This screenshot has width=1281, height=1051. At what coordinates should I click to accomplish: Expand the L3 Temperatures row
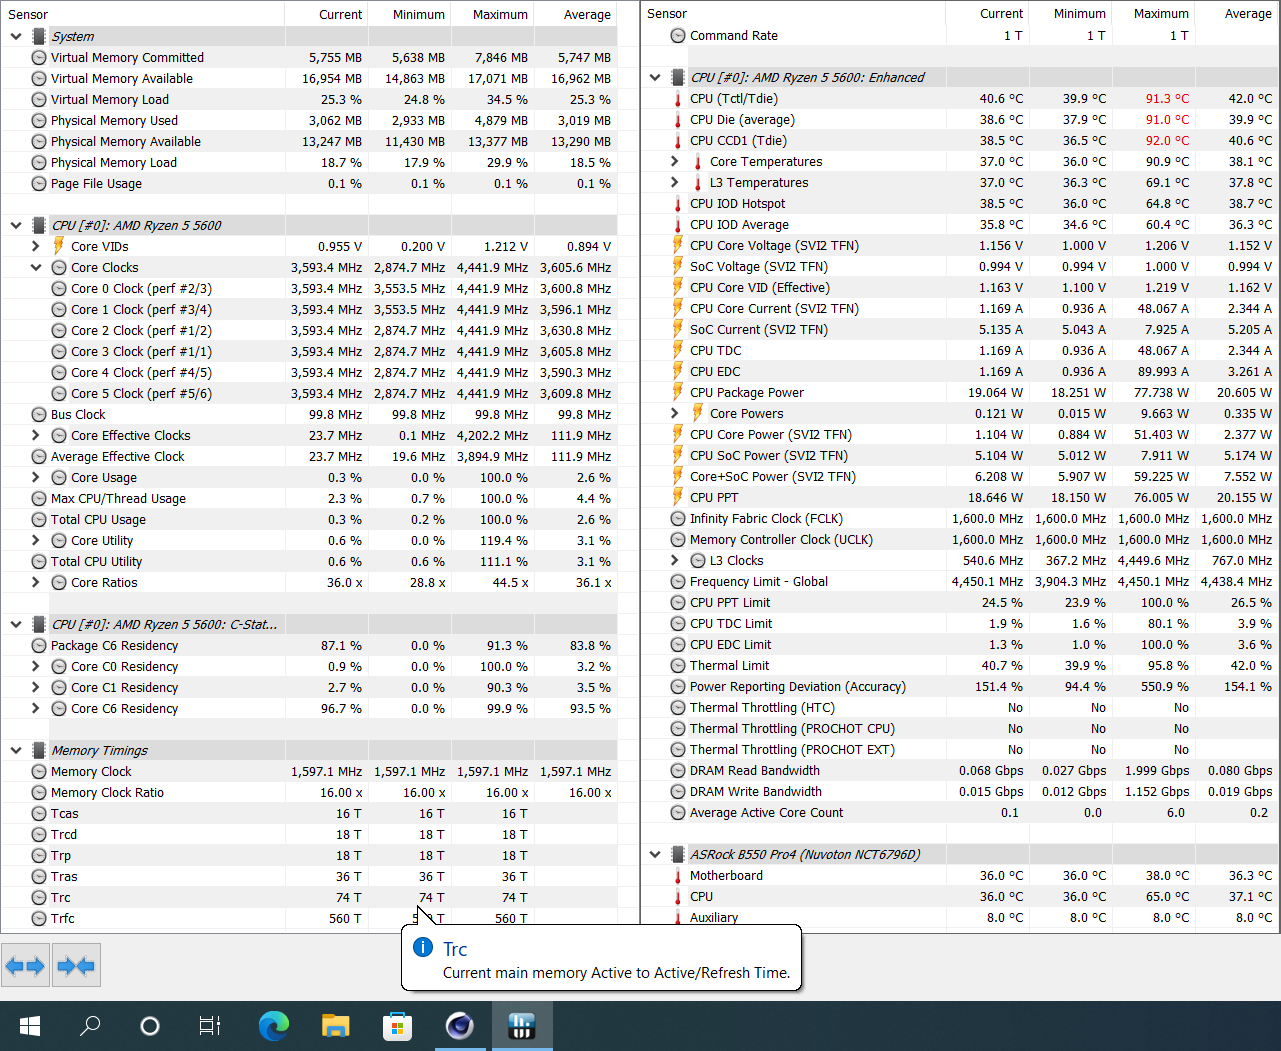pyautogui.click(x=675, y=182)
